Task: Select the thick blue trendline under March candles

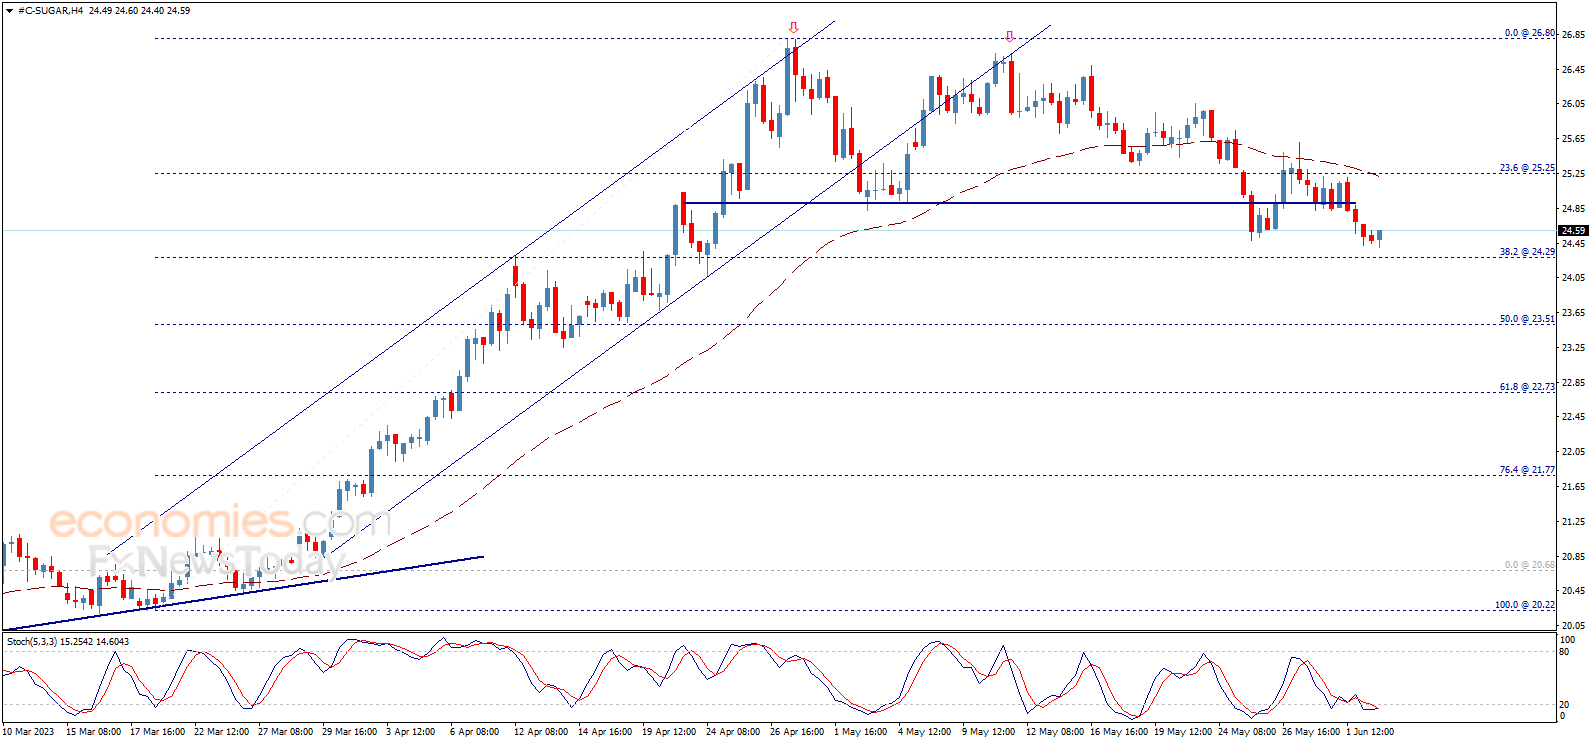Action: 243,593
